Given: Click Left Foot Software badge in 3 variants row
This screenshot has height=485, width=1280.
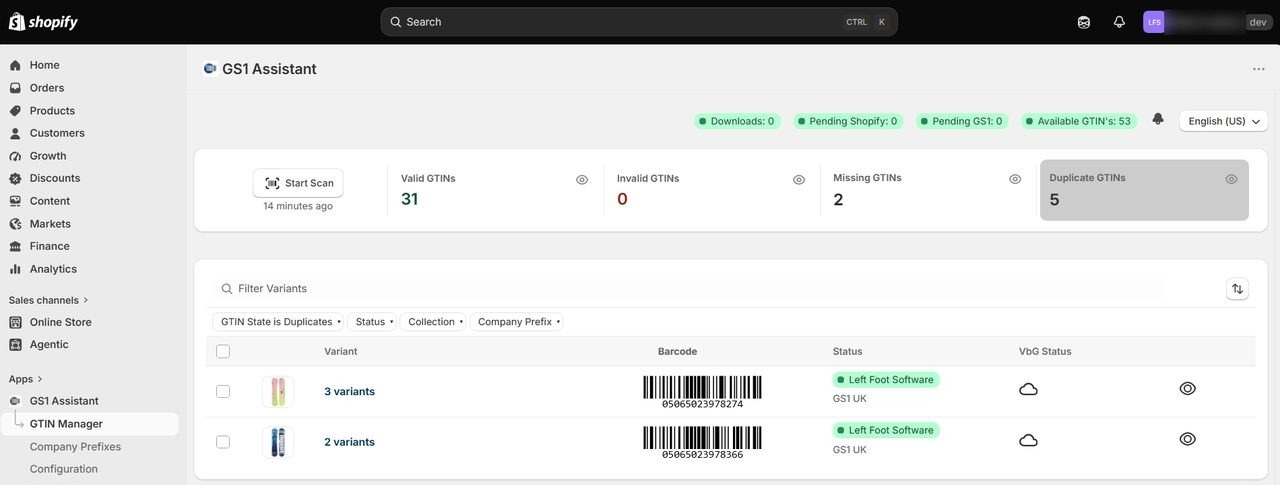Looking at the screenshot, I should pos(886,380).
